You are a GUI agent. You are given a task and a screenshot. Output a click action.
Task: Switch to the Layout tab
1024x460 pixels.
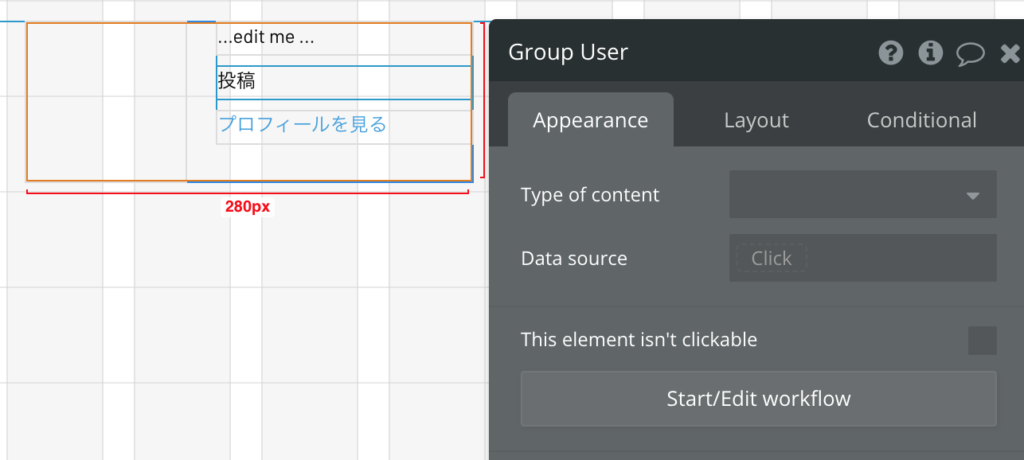pyautogui.click(x=756, y=120)
